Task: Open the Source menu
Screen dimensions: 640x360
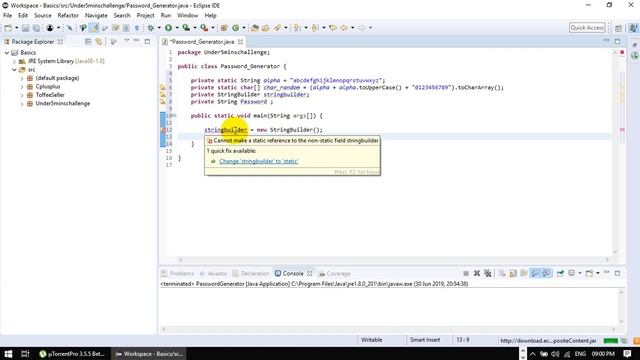Action: [x=43, y=16]
